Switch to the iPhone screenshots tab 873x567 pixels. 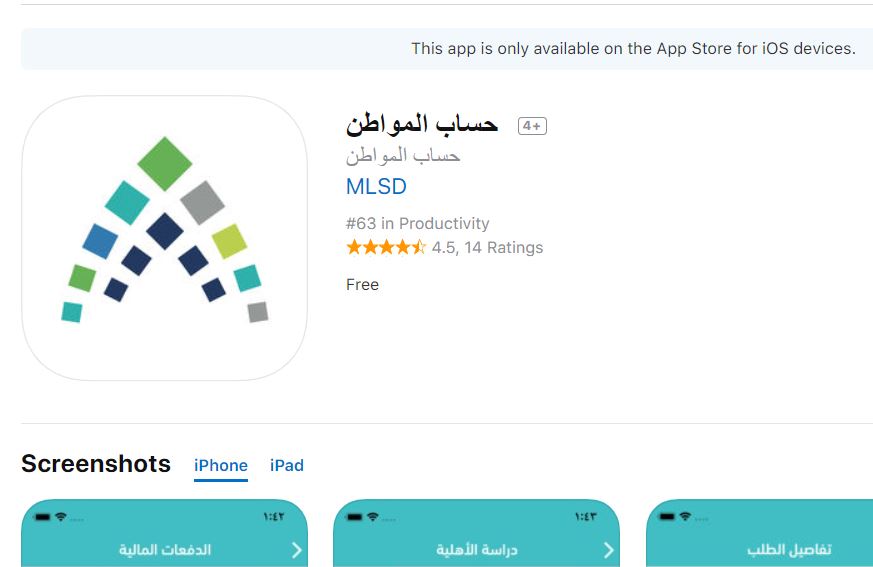(x=220, y=466)
